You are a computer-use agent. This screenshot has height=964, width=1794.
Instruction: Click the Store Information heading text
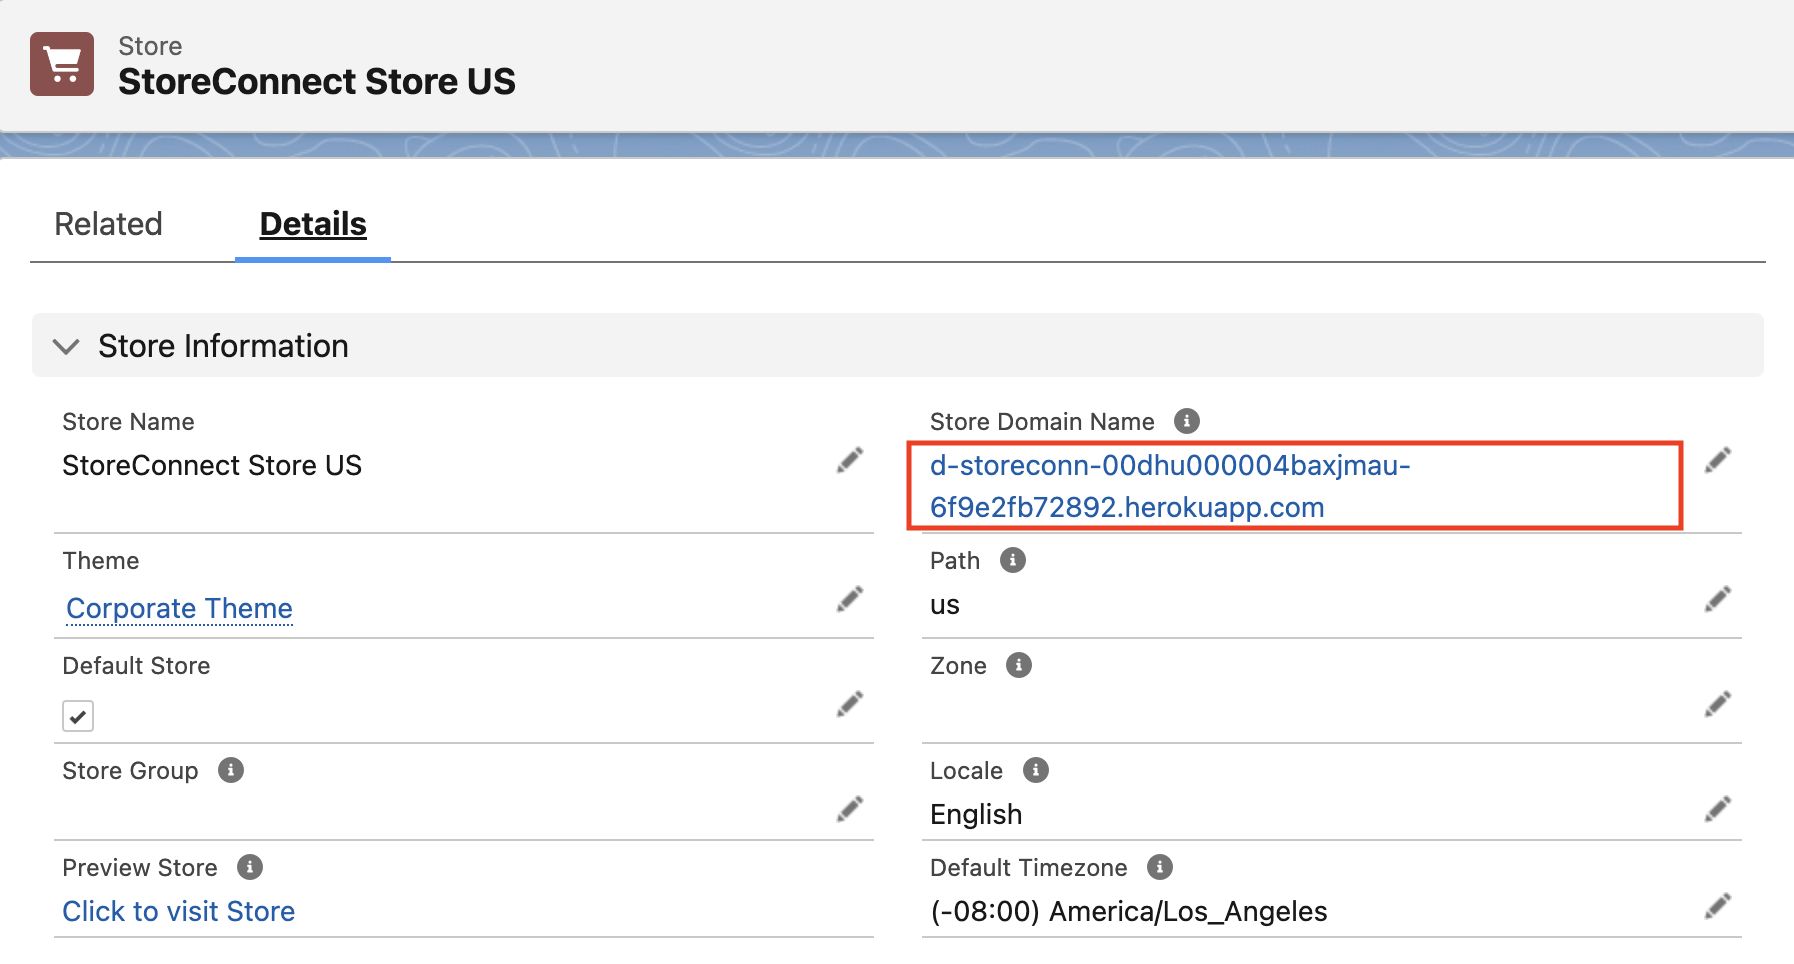[223, 346]
